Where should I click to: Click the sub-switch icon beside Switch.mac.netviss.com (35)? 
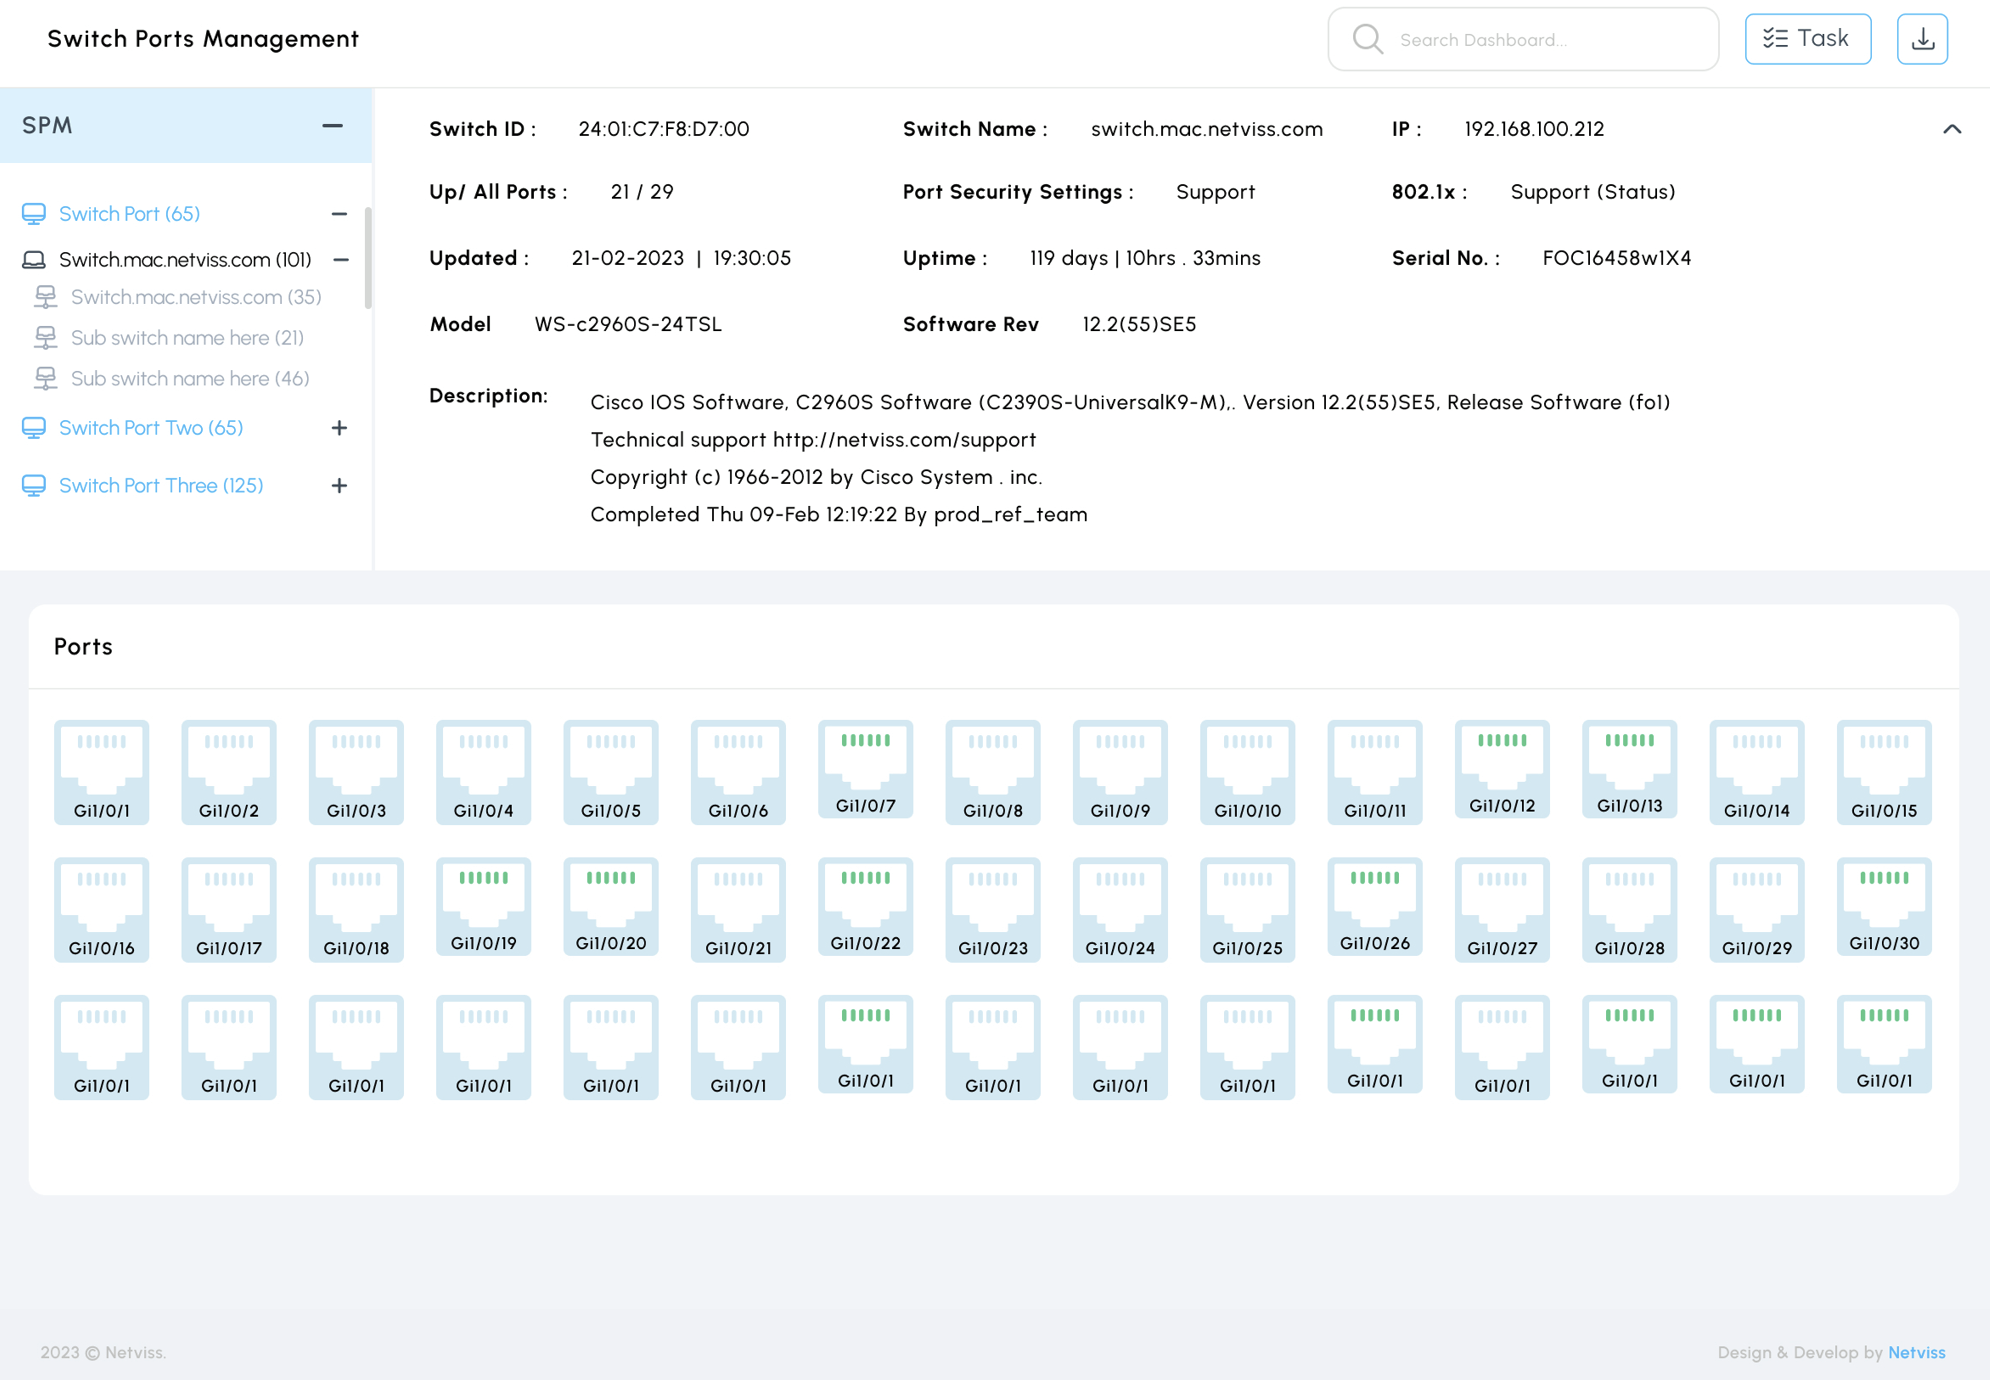[46, 296]
